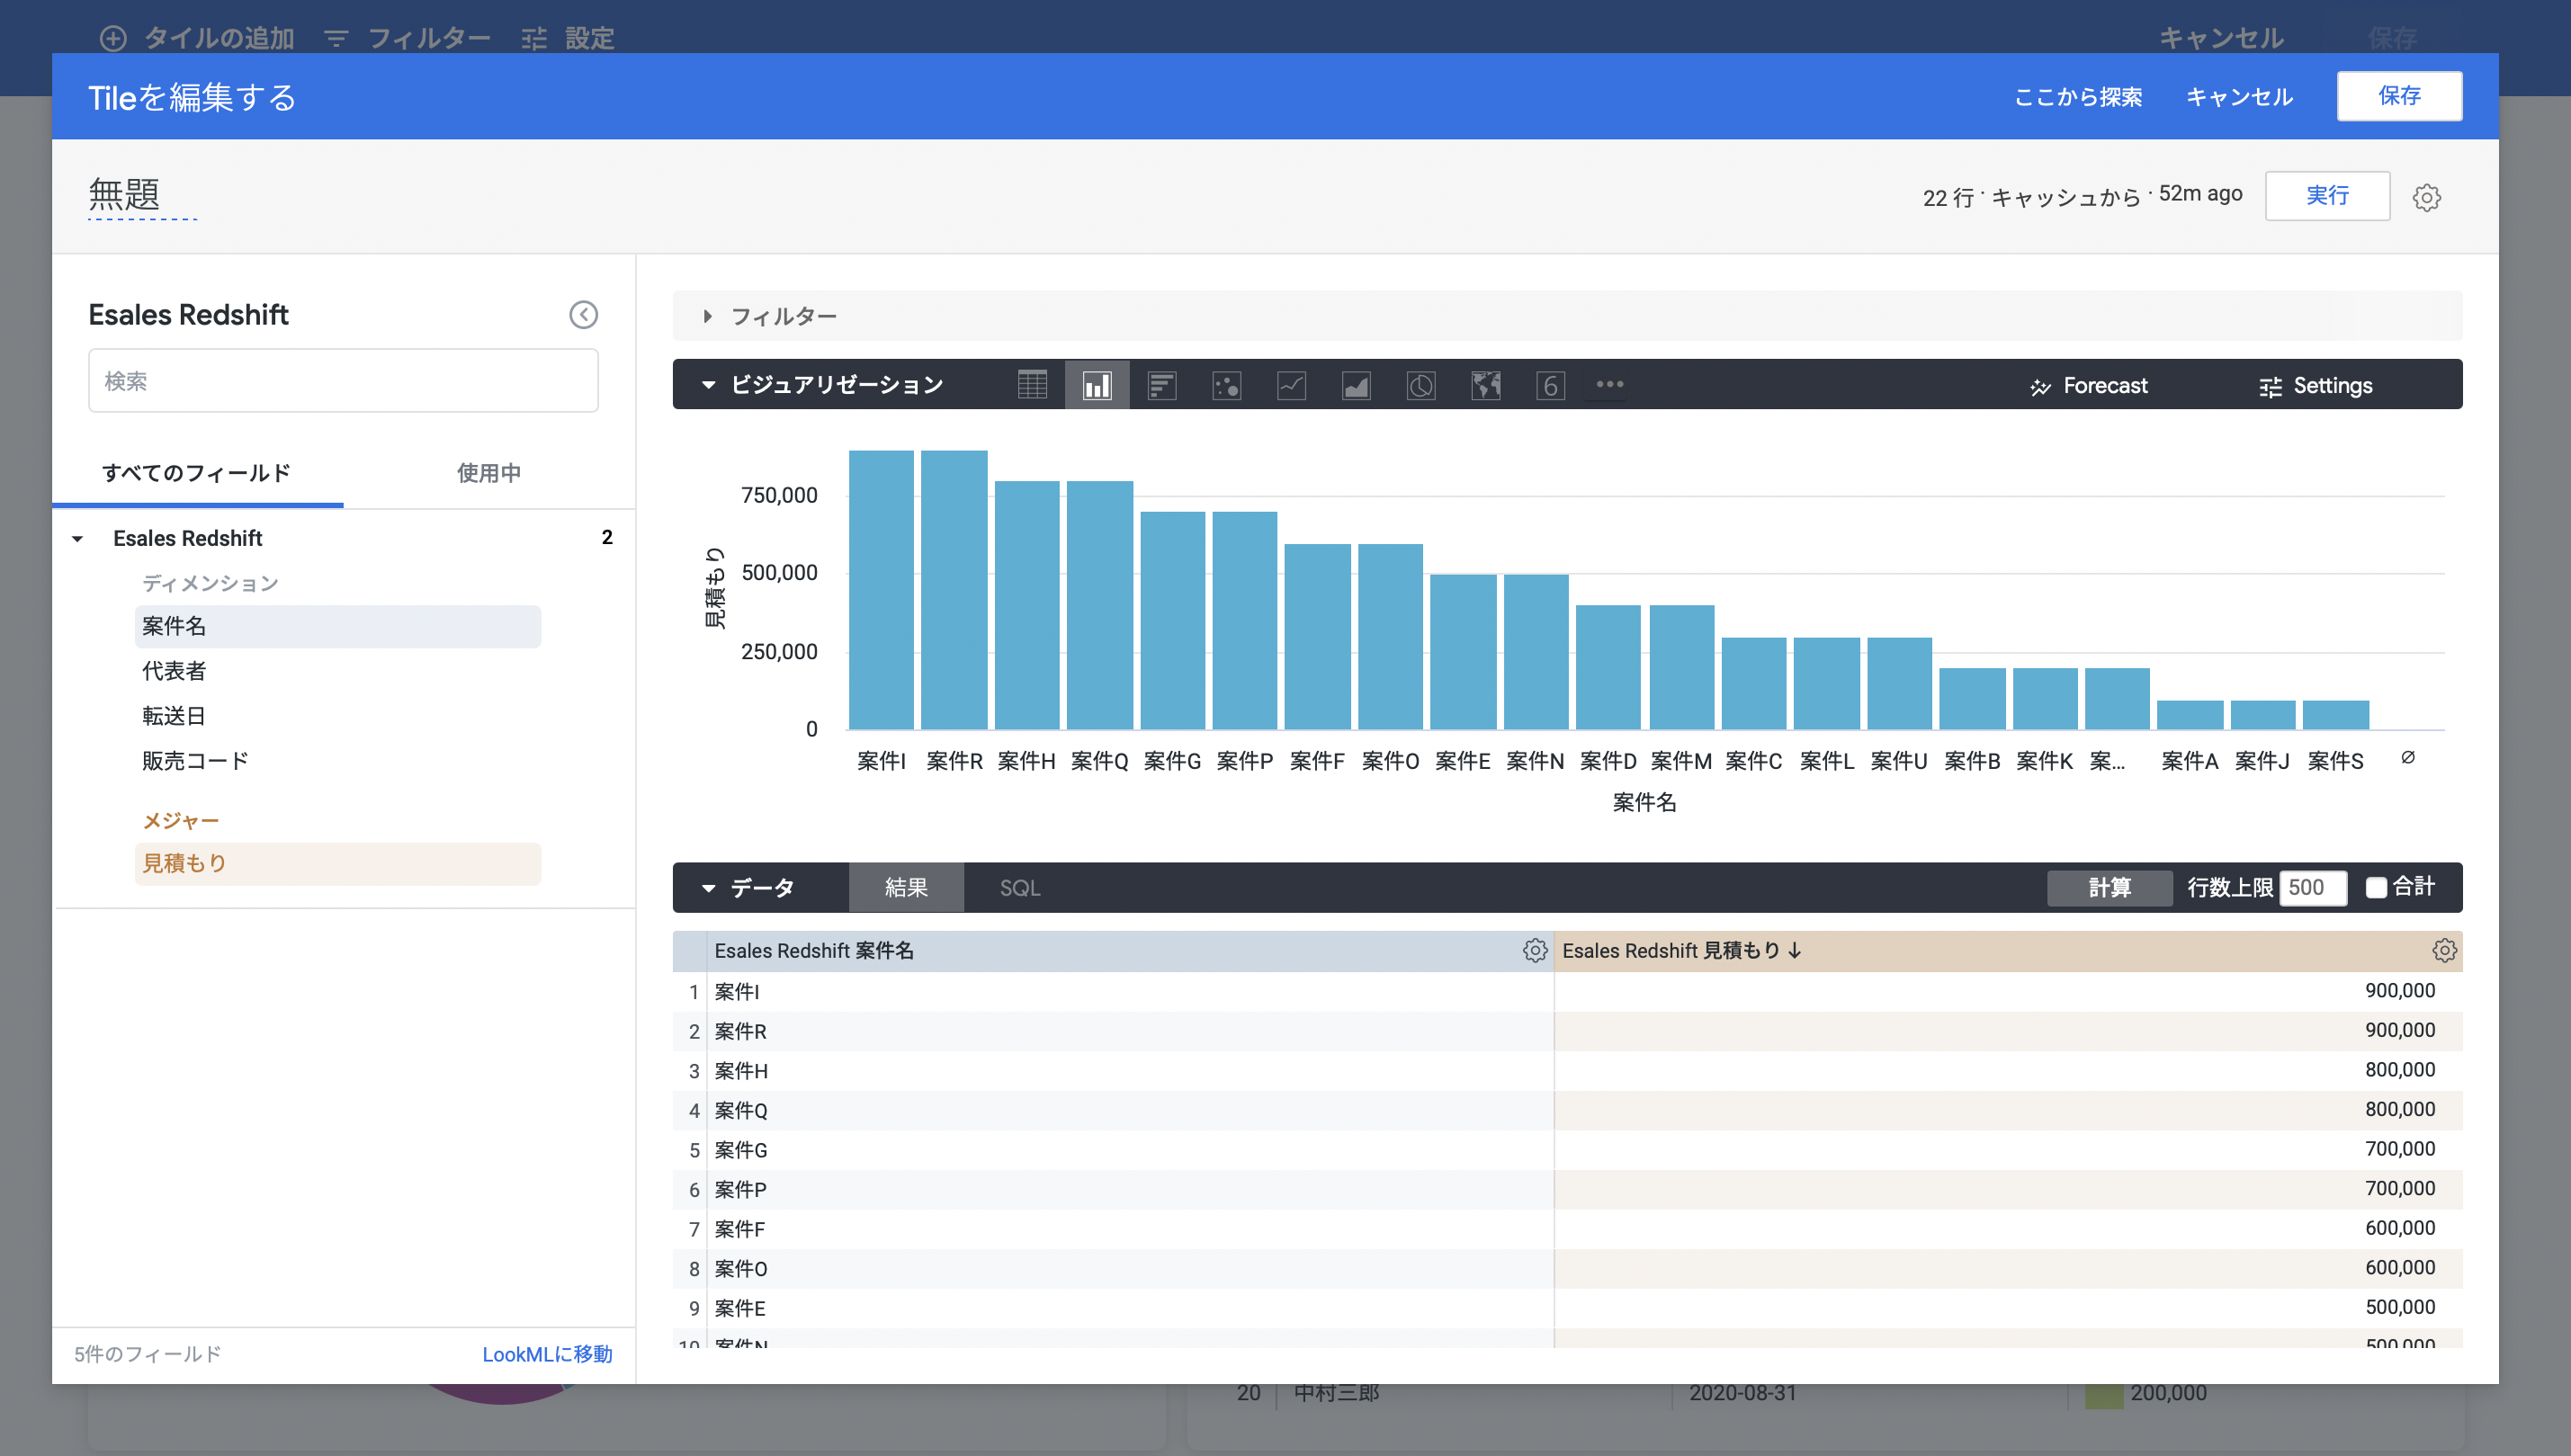Click the 計算 button
Screen dimensions: 2571x1456
point(2109,888)
